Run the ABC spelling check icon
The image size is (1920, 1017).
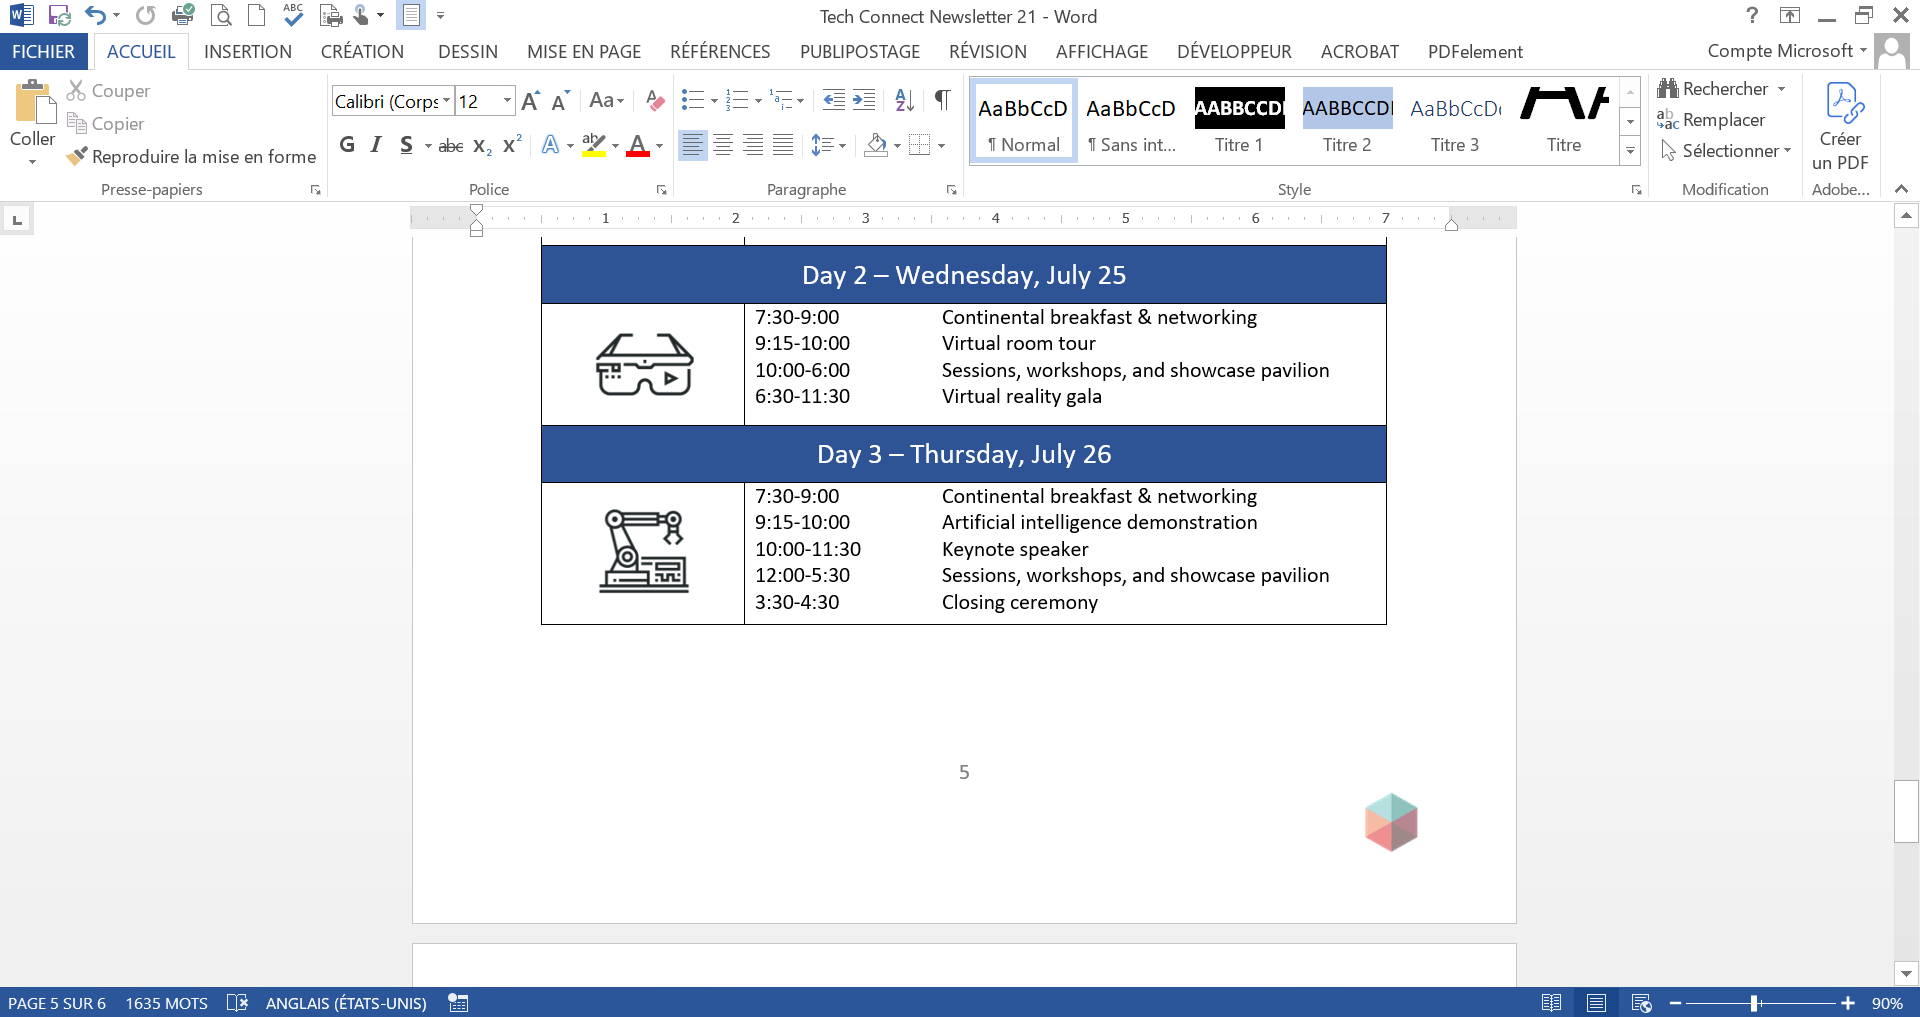point(293,14)
